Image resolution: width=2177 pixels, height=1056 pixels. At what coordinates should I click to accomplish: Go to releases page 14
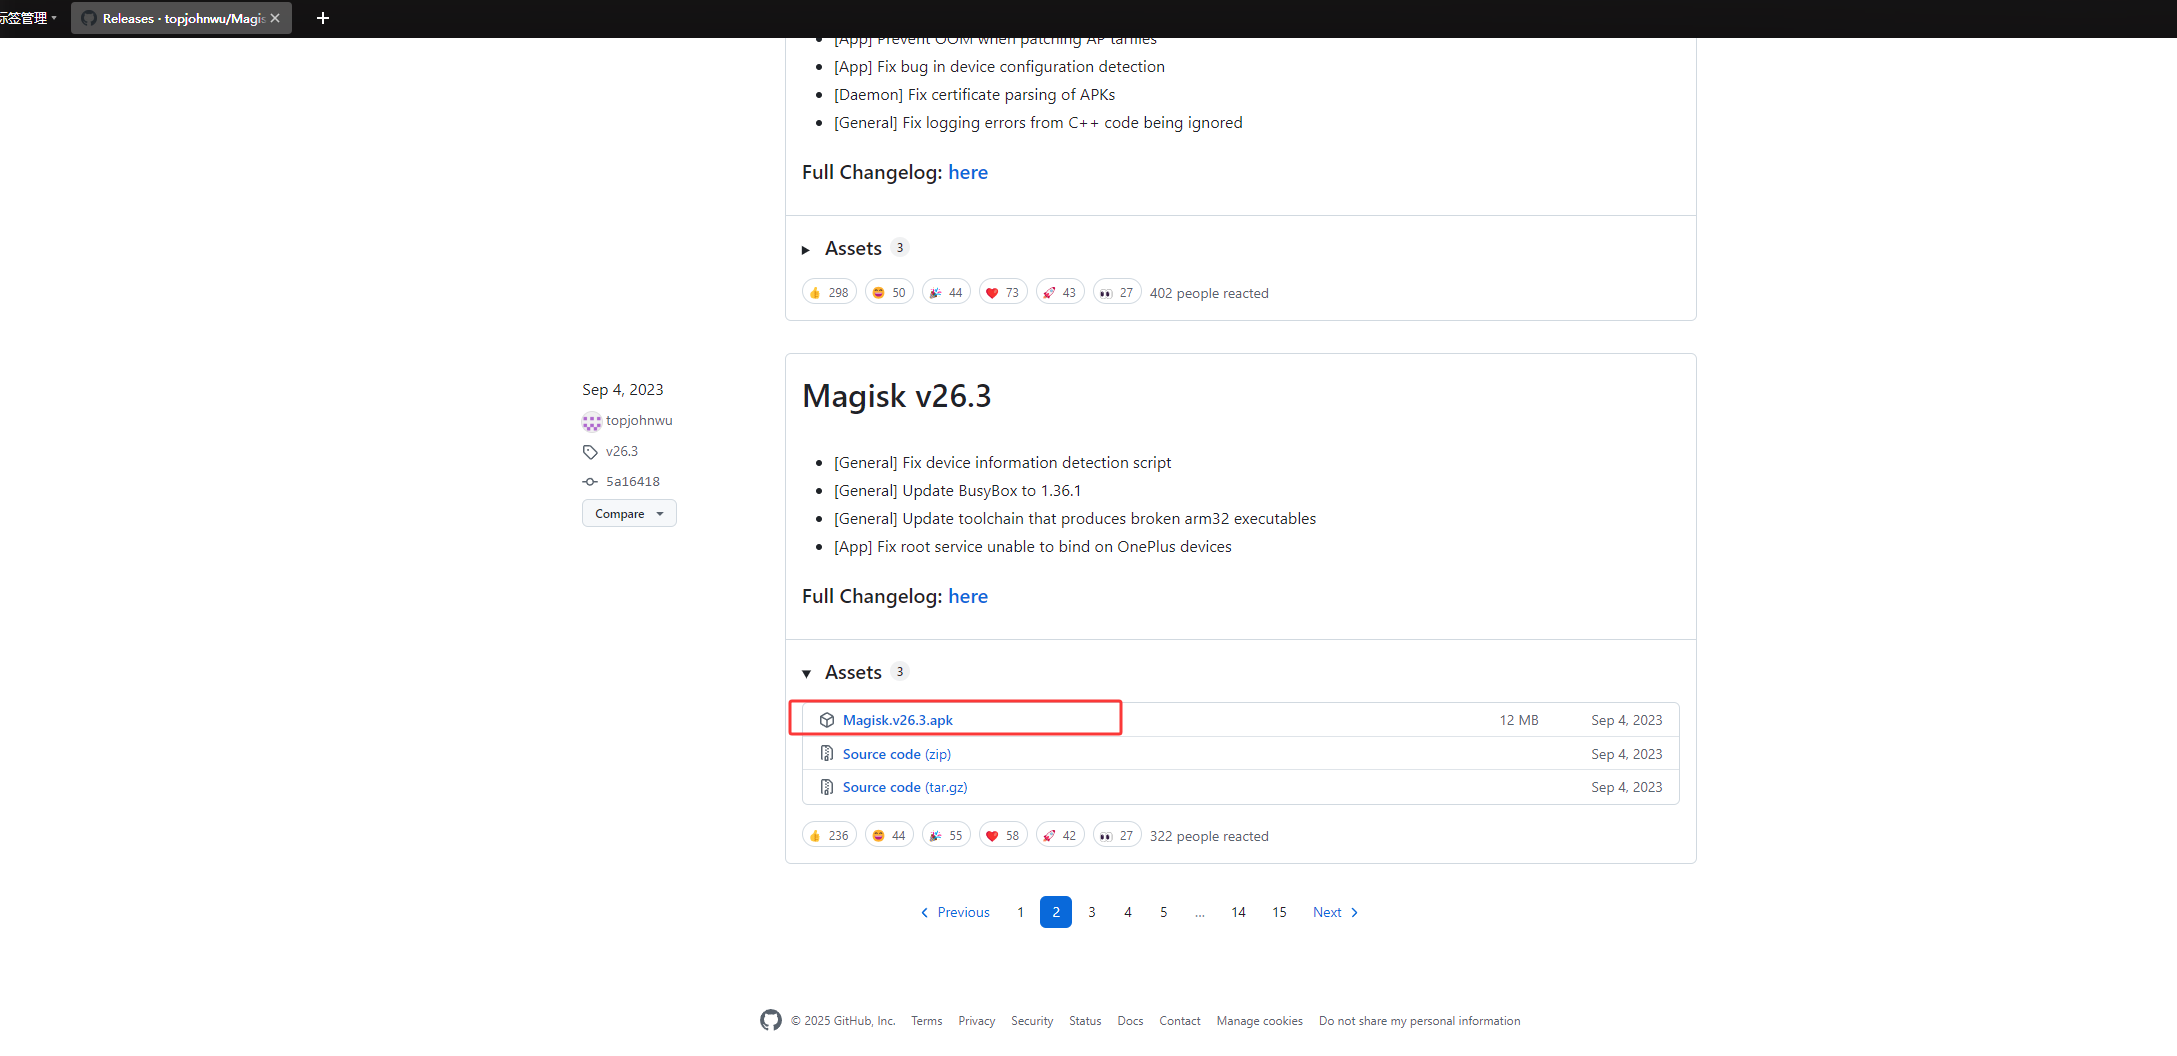click(x=1238, y=912)
